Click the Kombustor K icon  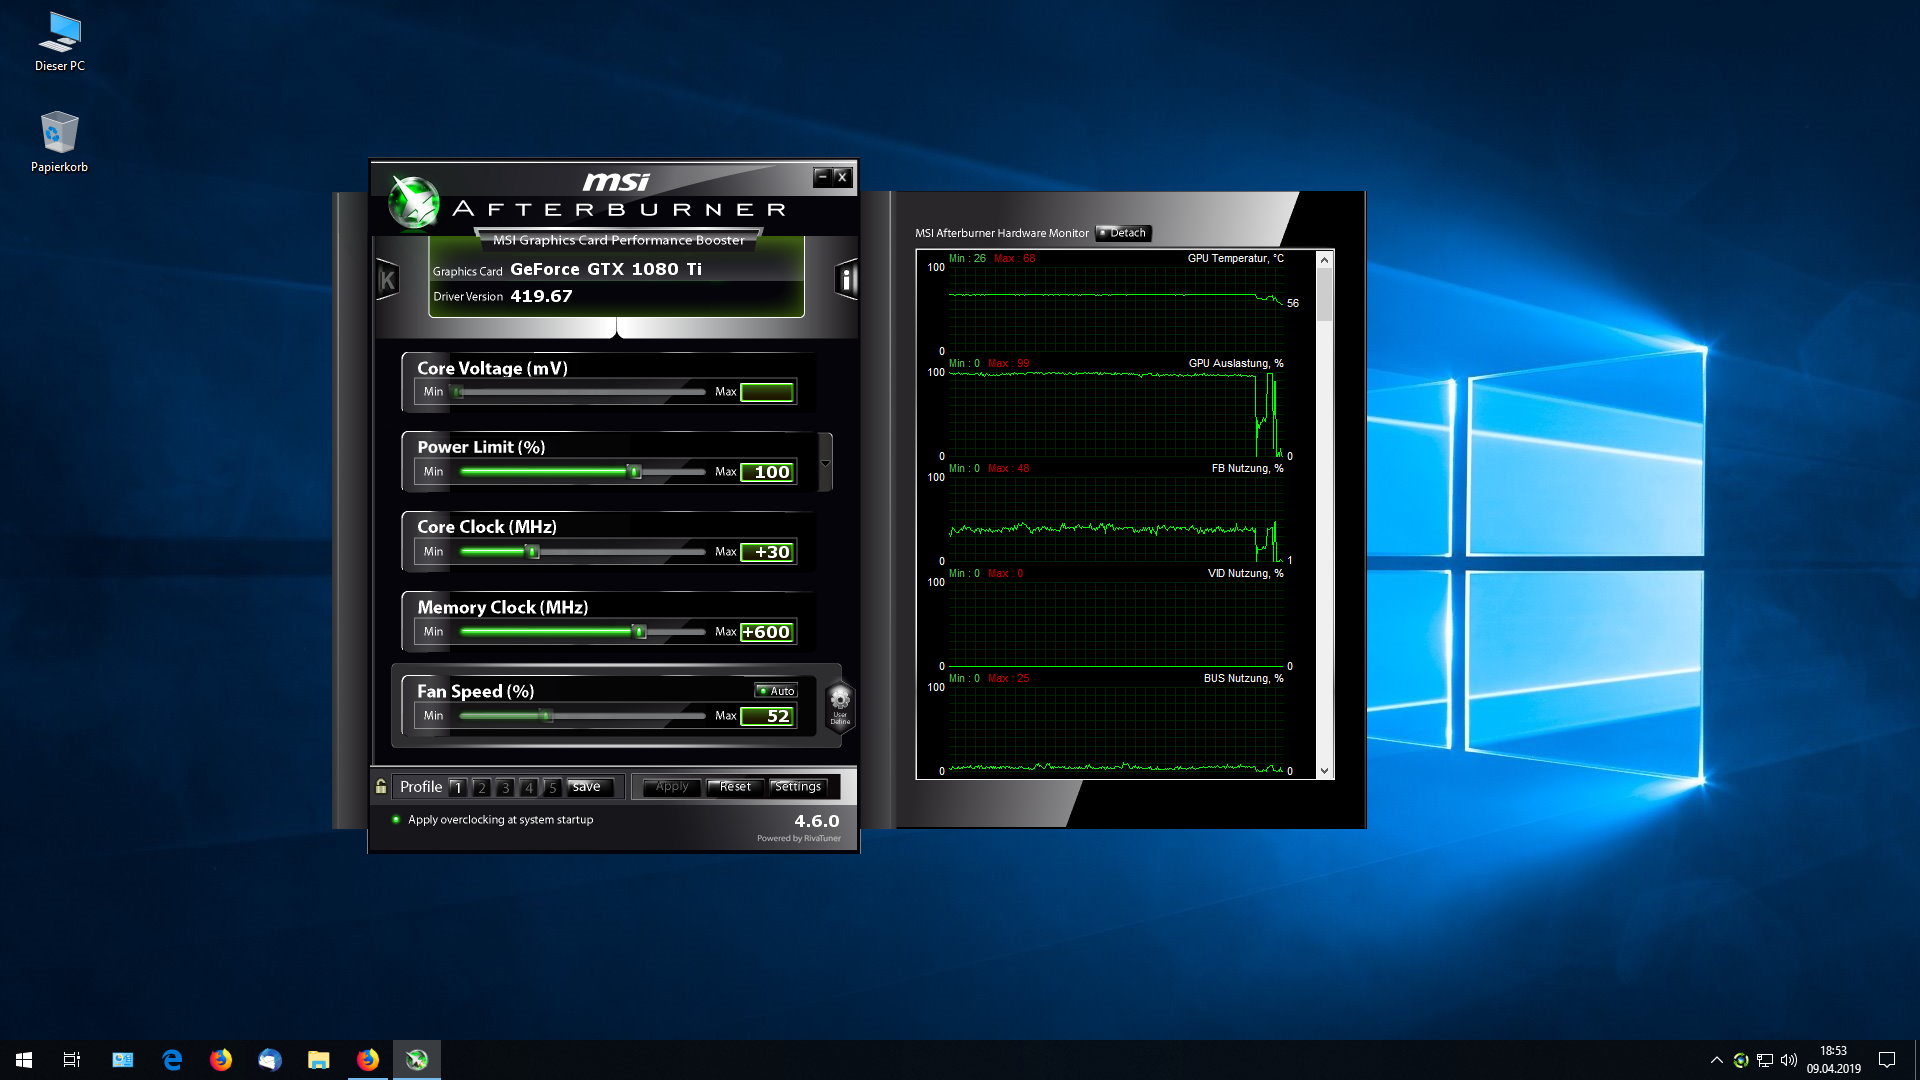click(x=387, y=280)
